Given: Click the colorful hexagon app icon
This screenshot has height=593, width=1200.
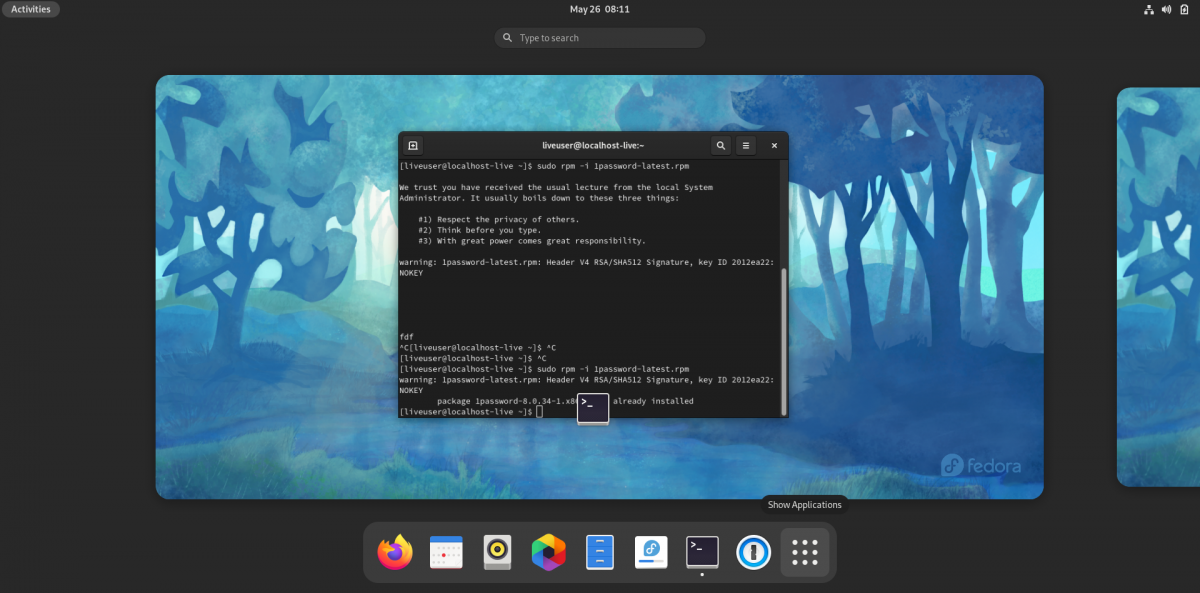Looking at the screenshot, I should click(x=548, y=552).
